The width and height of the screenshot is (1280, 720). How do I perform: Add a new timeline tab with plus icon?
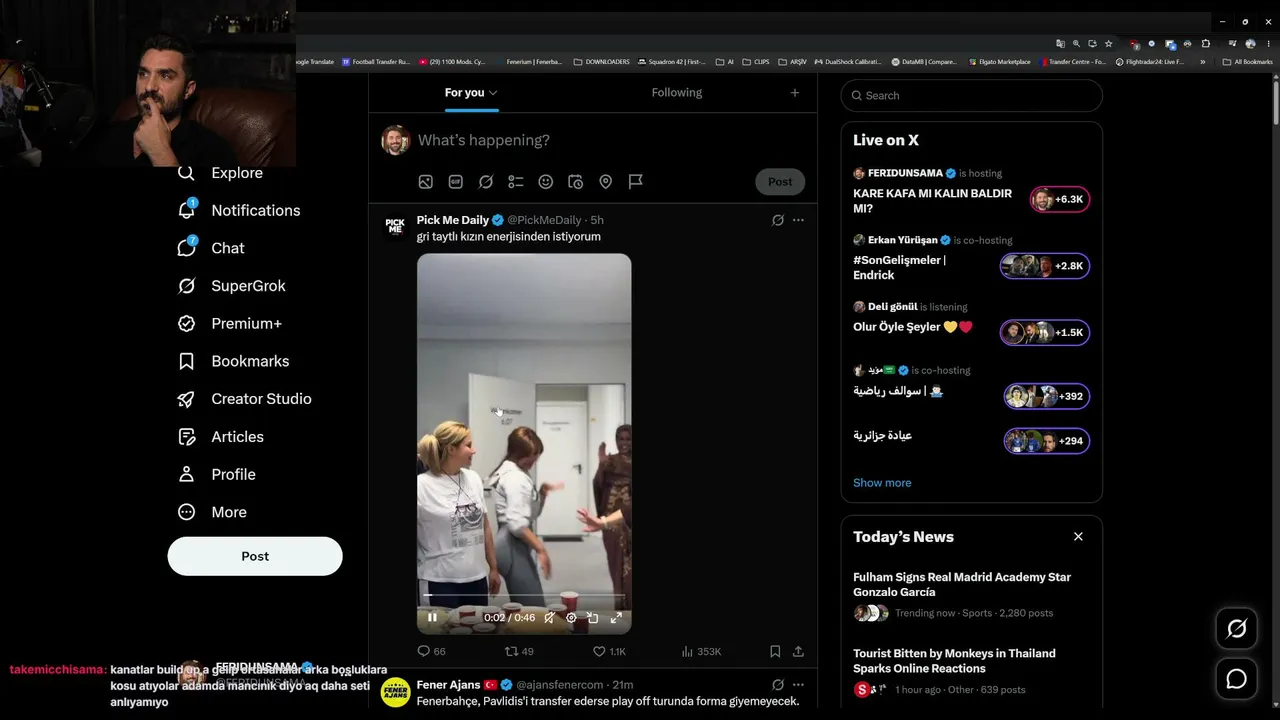pos(795,92)
